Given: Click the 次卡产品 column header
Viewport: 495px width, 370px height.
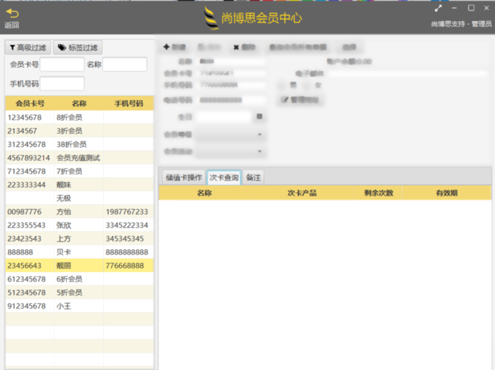Looking at the screenshot, I should tap(302, 193).
